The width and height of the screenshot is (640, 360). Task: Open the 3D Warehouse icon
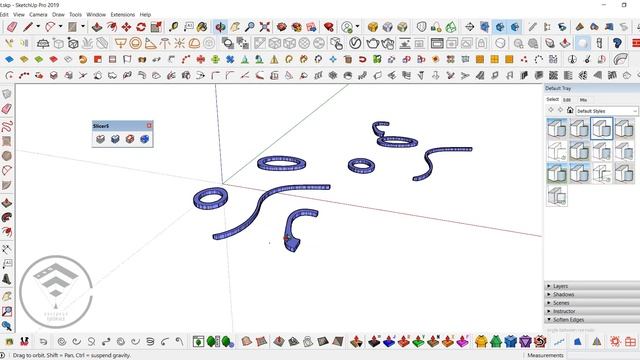coord(282,27)
